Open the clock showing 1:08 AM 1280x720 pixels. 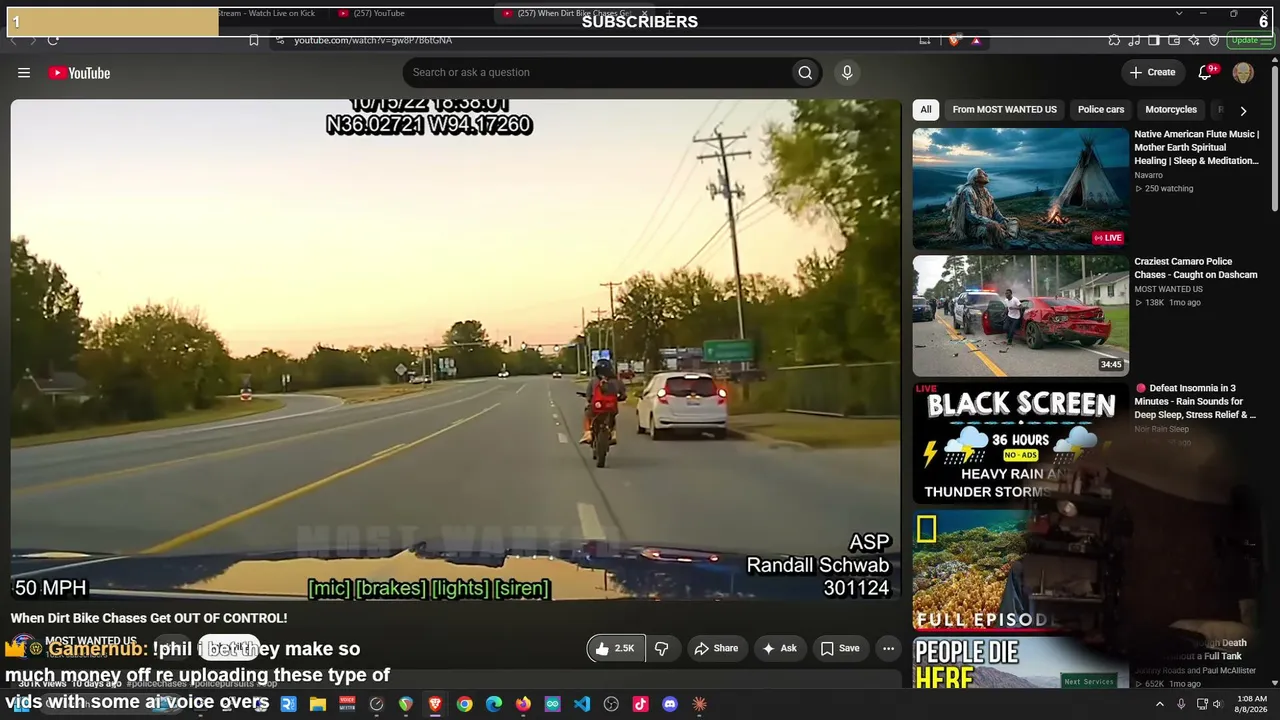pos(1251,704)
